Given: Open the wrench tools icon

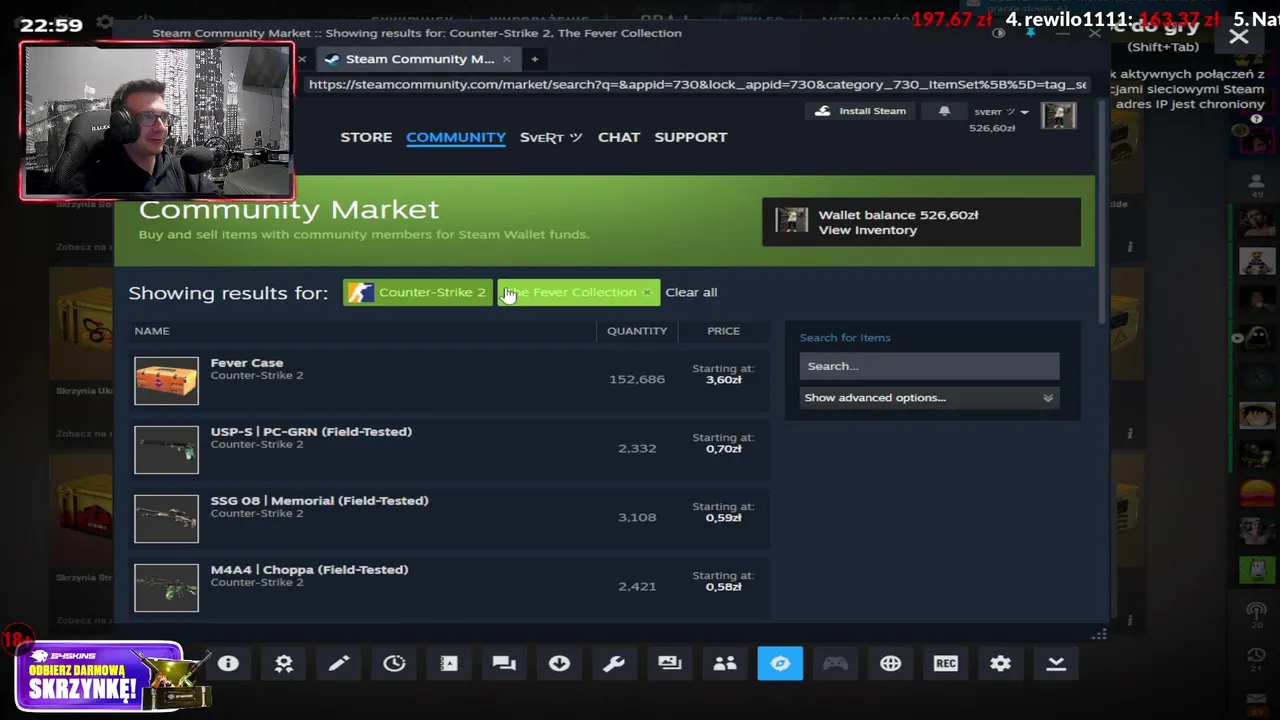Looking at the screenshot, I should (614, 664).
